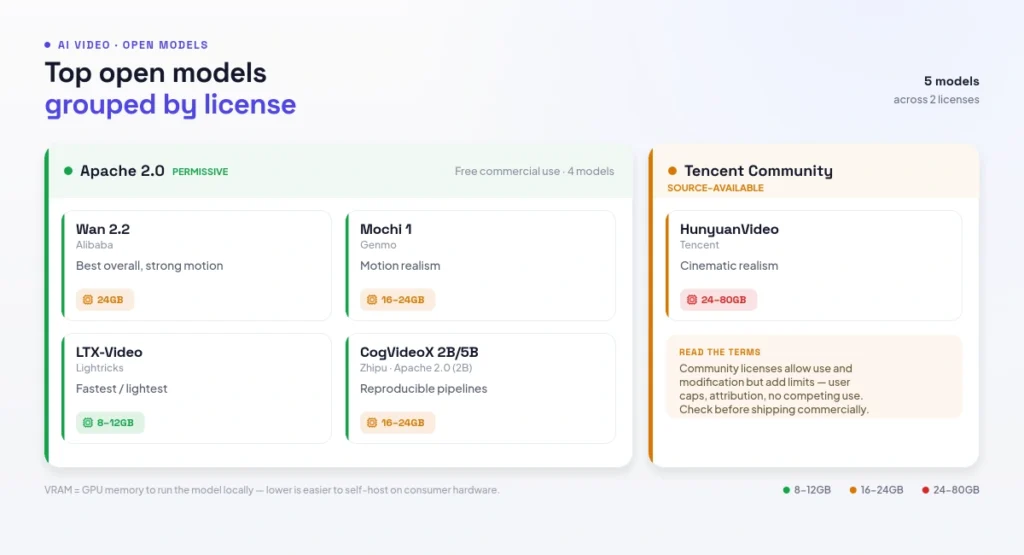Viewport: 1024px width, 555px height.
Task: Click the Tencent Community heading
Action: [x=758, y=171]
